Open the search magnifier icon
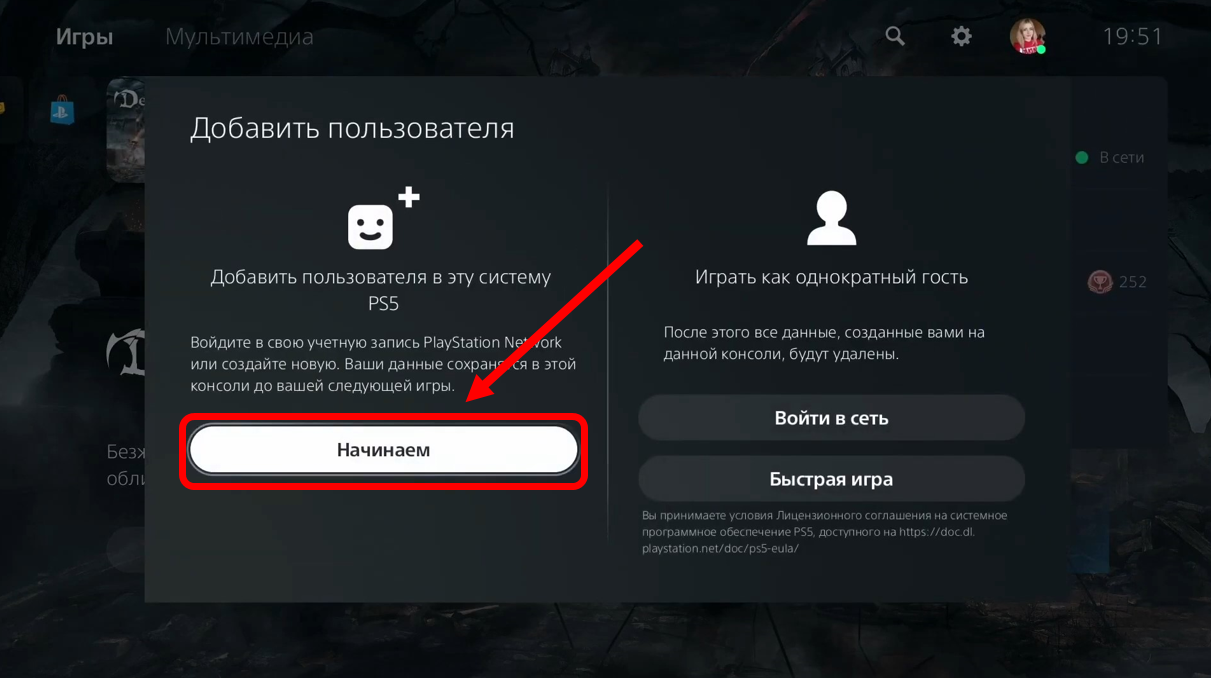This screenshot has height=678, width=1211. pyautogui.click(x=895, y=36)
